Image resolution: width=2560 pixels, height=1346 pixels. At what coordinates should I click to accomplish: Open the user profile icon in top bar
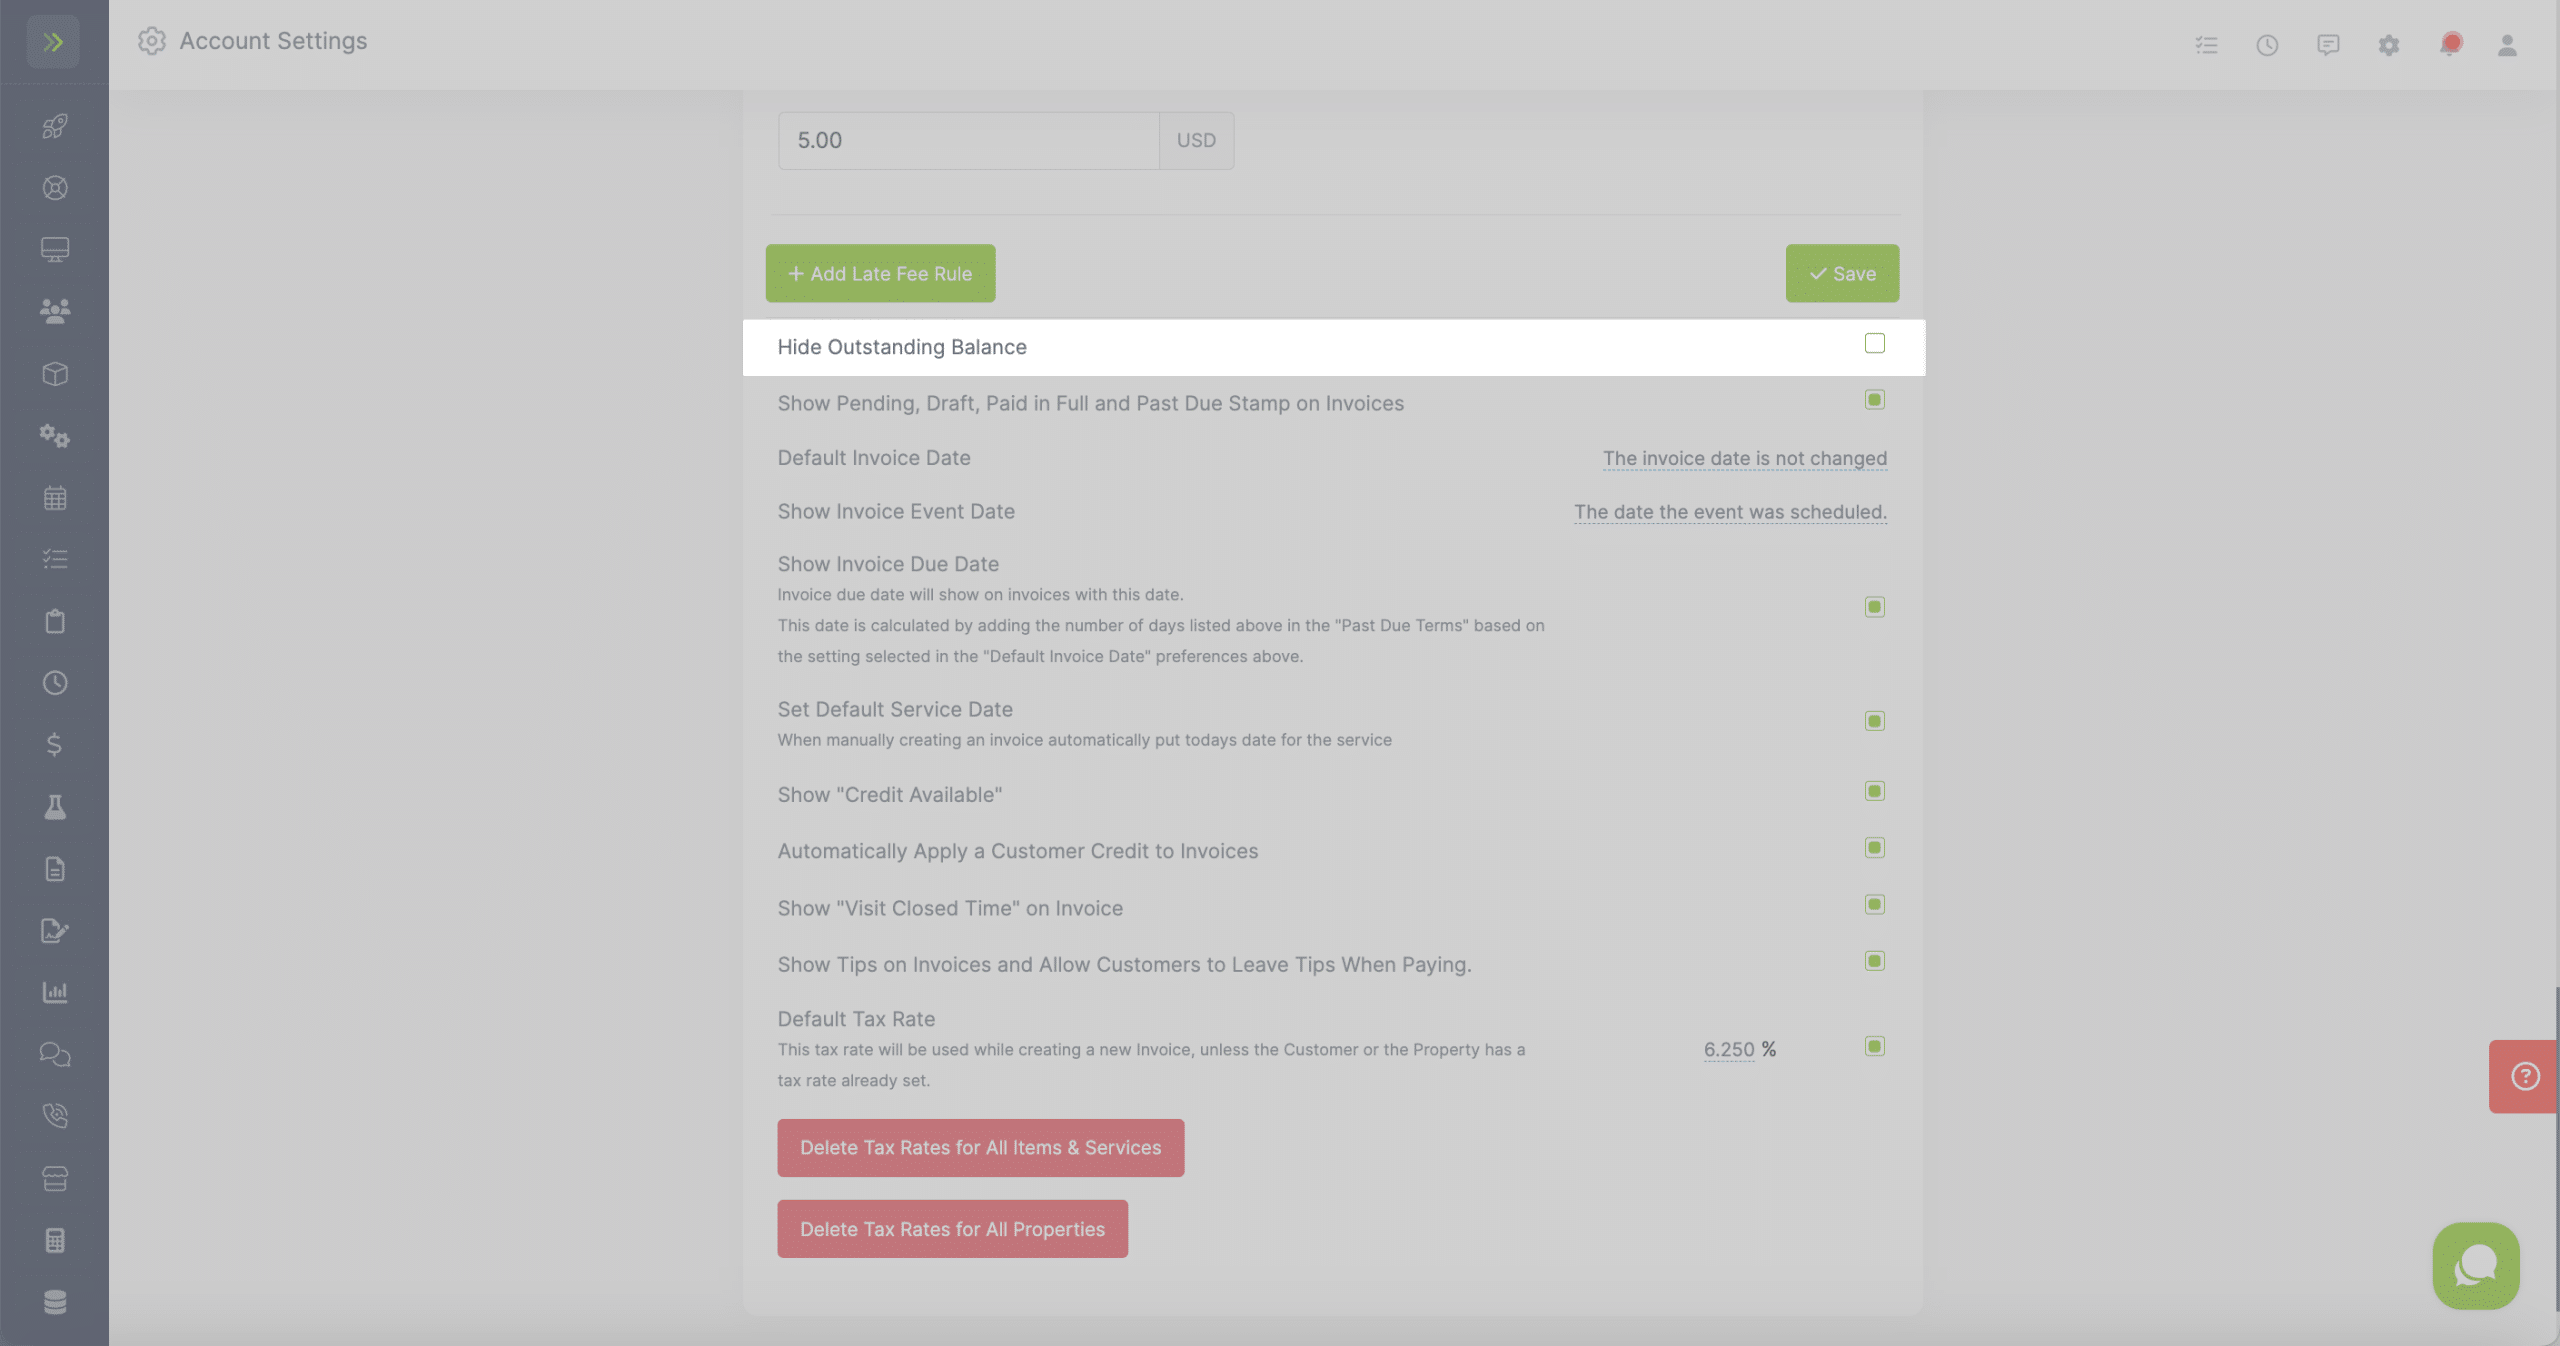(x=2507, y=45)
